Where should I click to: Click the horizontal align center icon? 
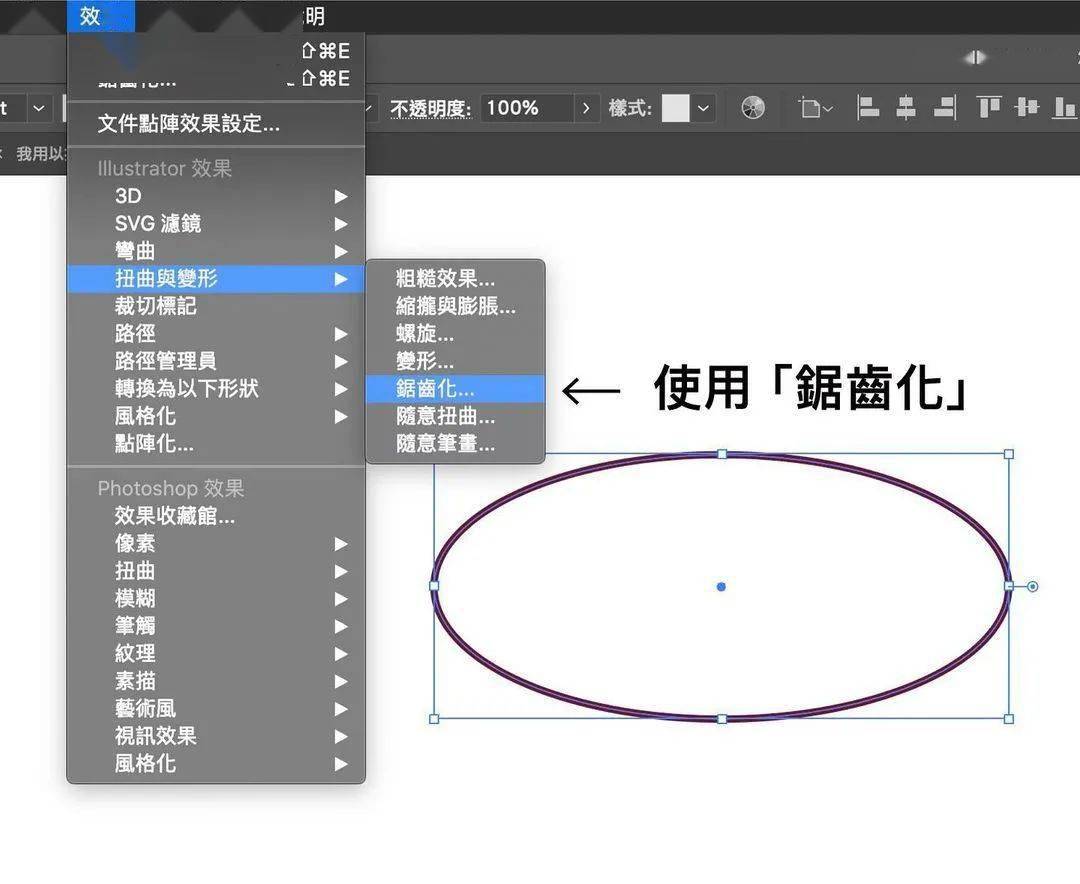[x=906, y=108]
